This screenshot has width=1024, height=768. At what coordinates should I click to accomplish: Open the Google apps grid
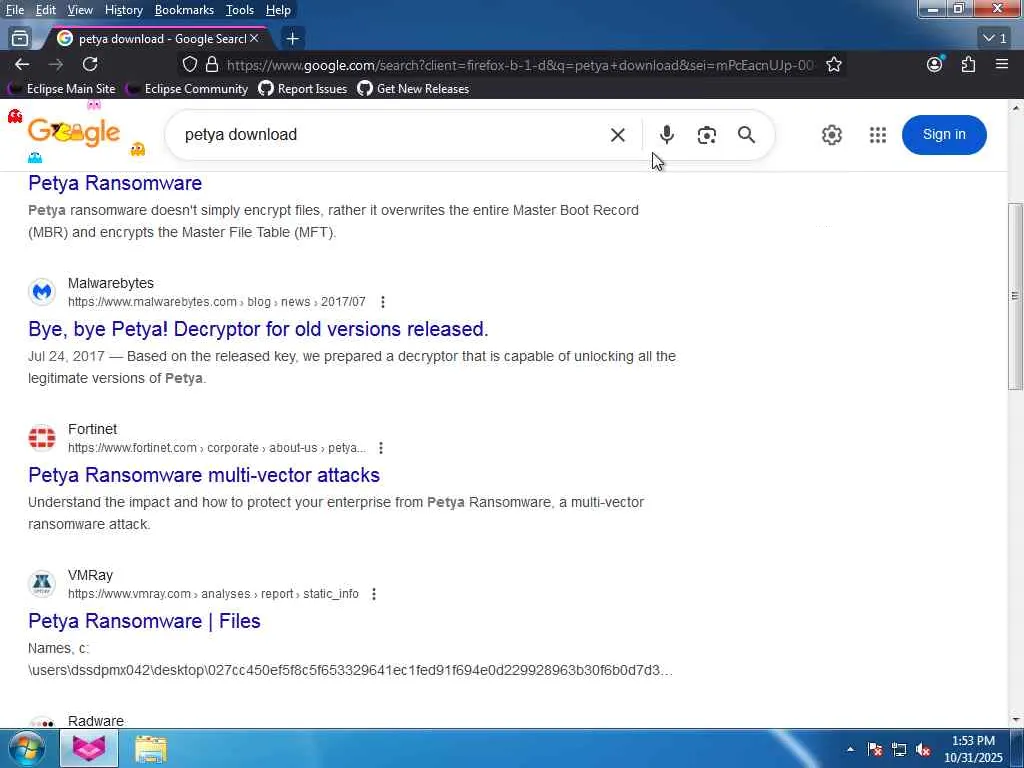878,135
